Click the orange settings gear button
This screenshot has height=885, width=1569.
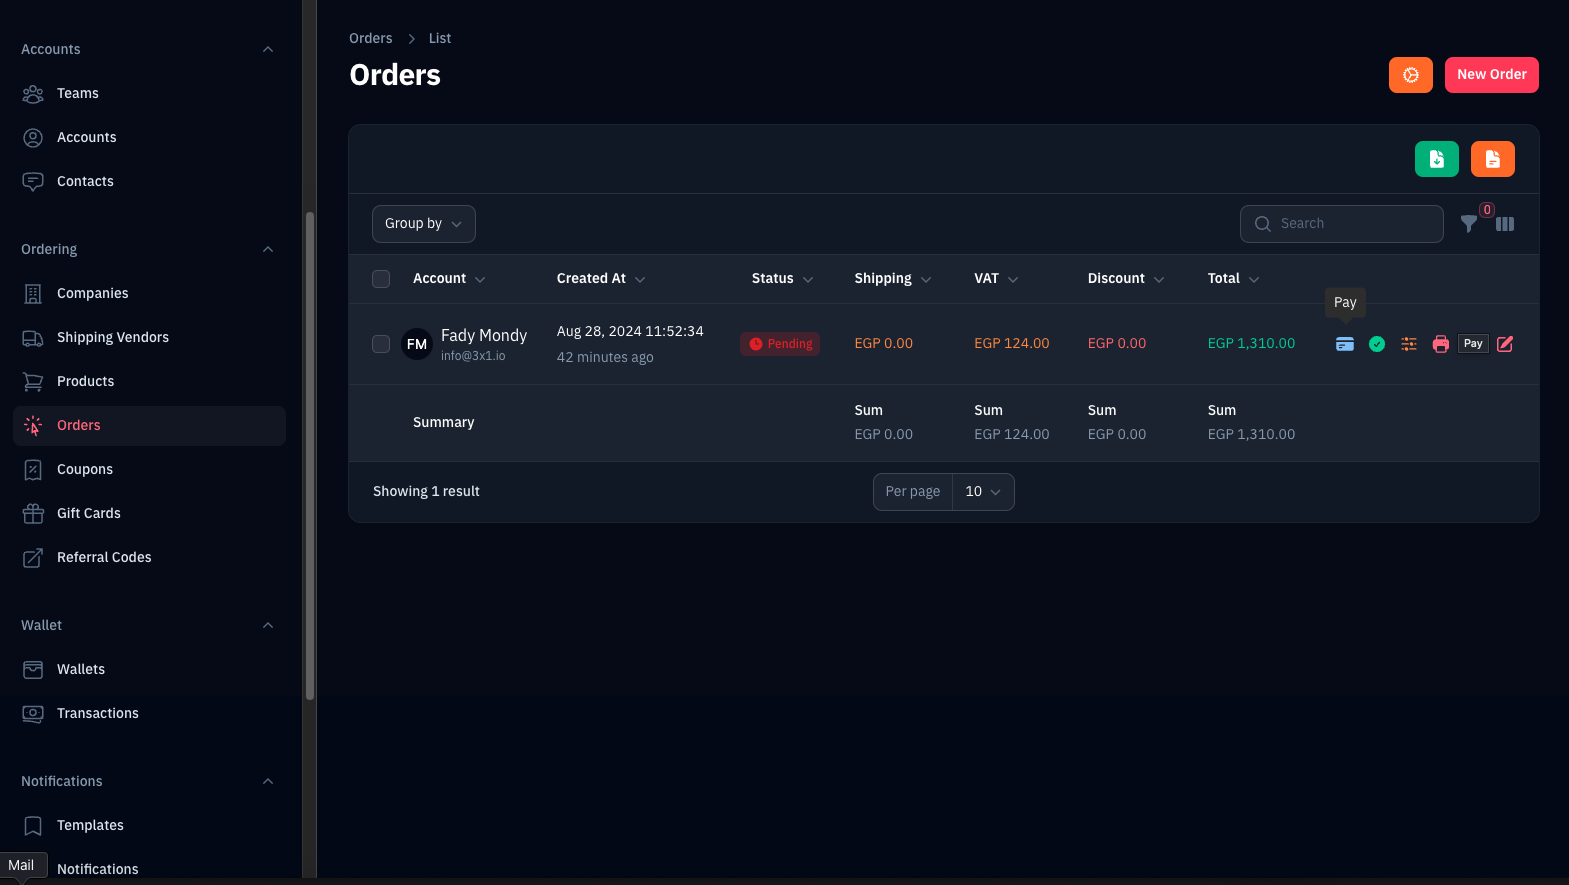click(x=1410, y=75)
